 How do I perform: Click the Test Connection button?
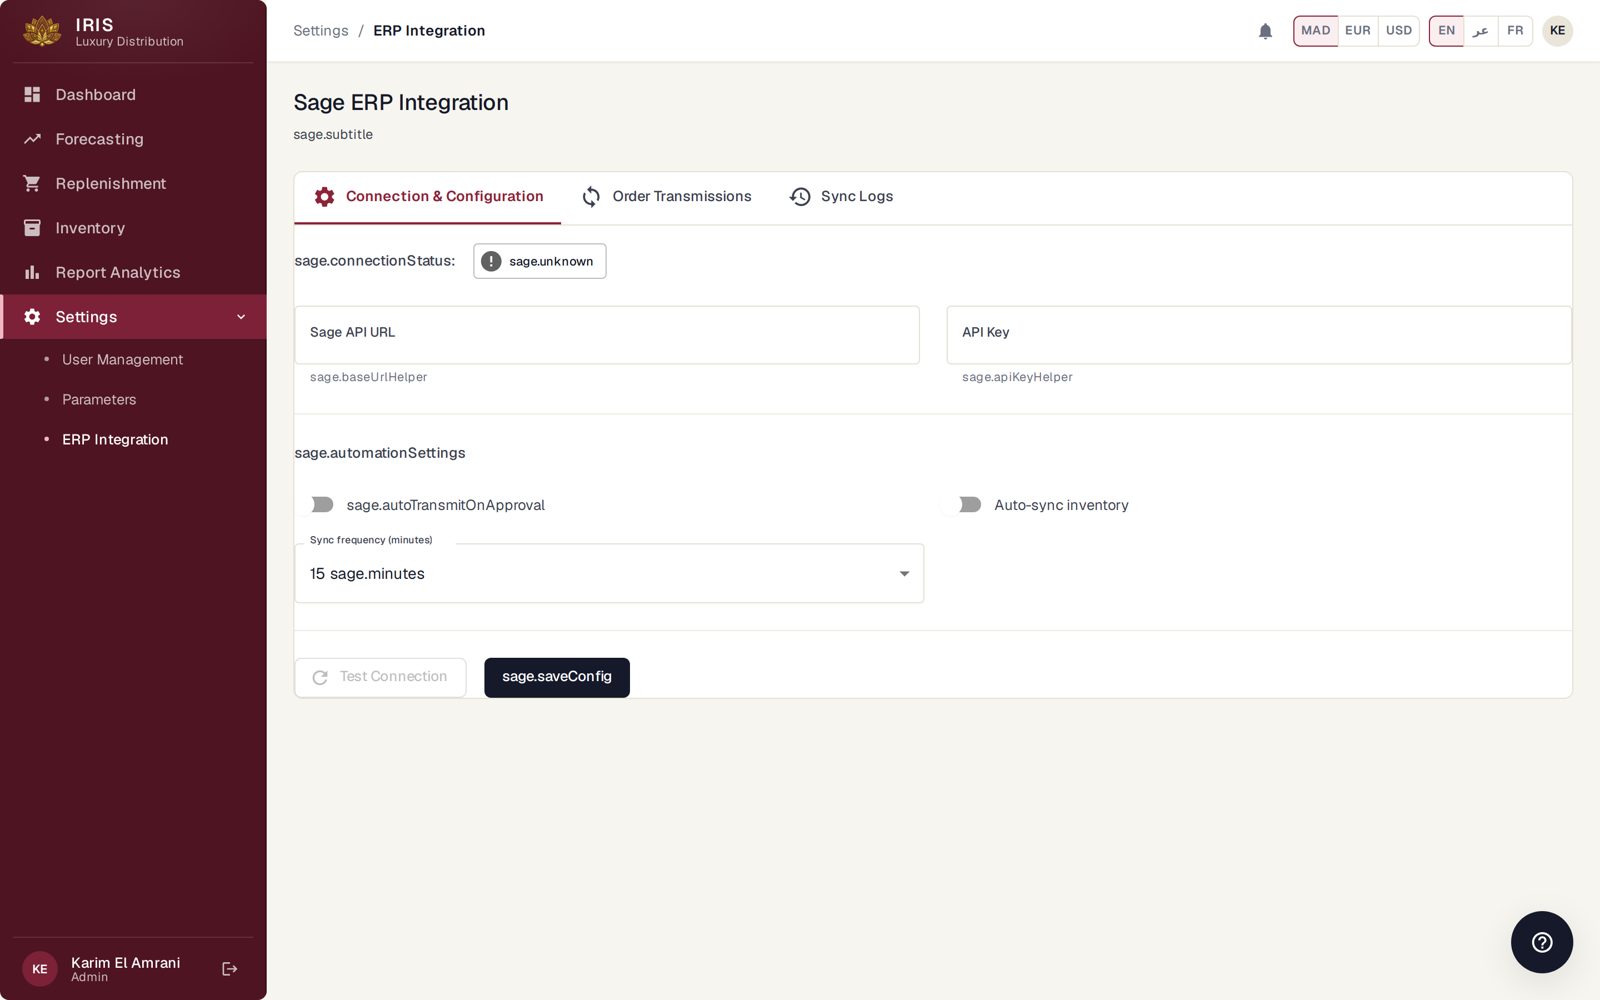tap(380, 677)
